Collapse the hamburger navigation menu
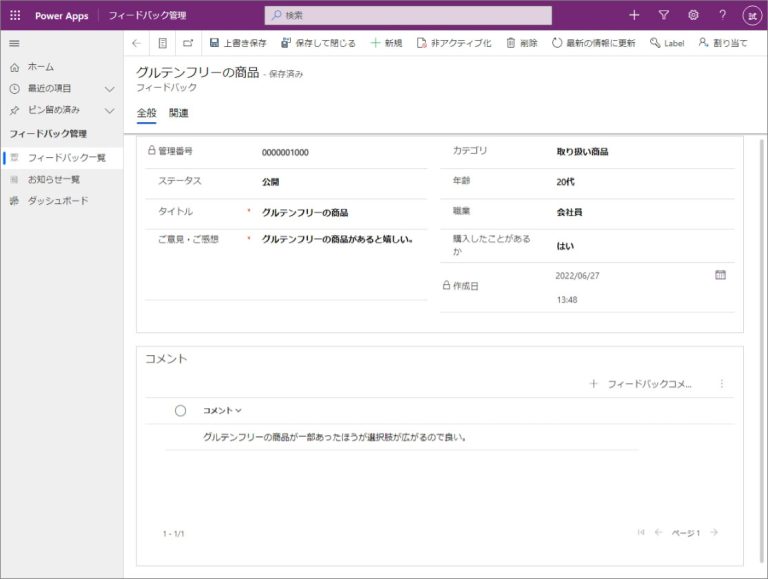768x579 pixels. (14, 43)
